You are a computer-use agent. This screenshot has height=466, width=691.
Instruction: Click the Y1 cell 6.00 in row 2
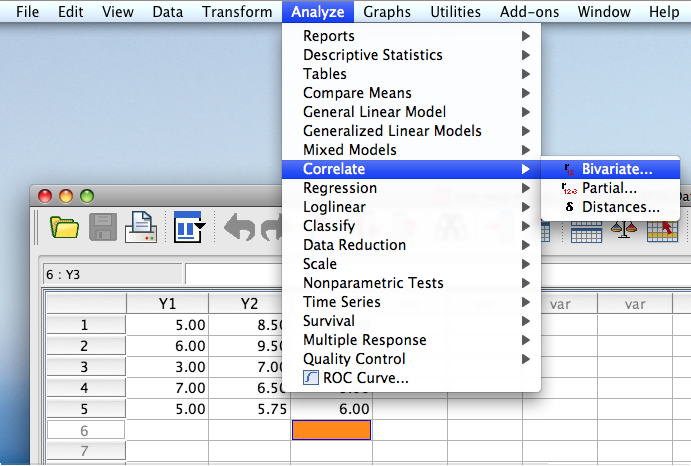167,346
